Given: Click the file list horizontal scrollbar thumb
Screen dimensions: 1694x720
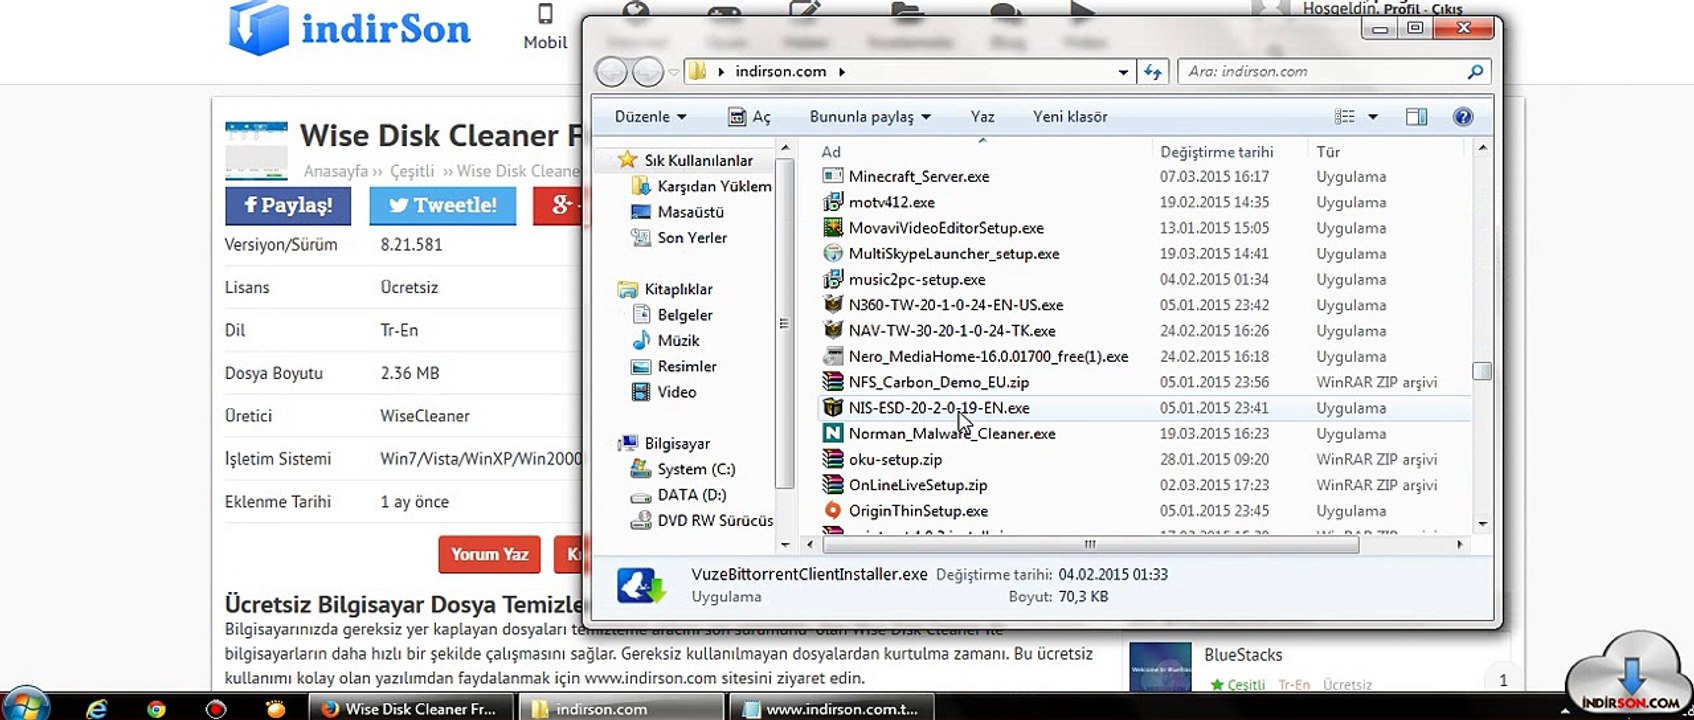Looking at the screenshot, I should click(x=1090, y=545).
